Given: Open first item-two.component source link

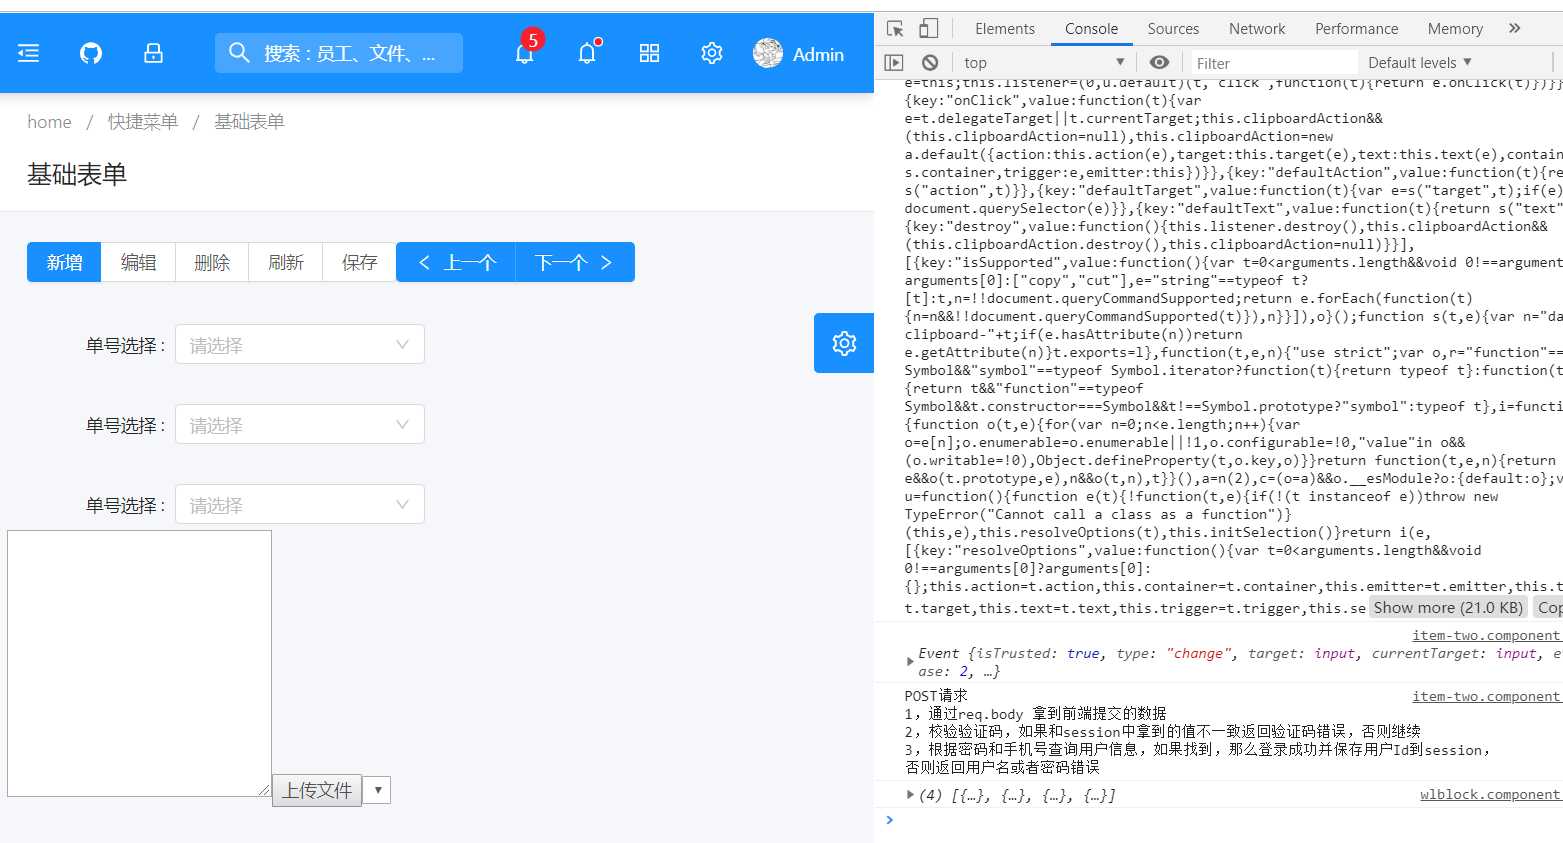Looking at the screenshot, I should 1485,635.
